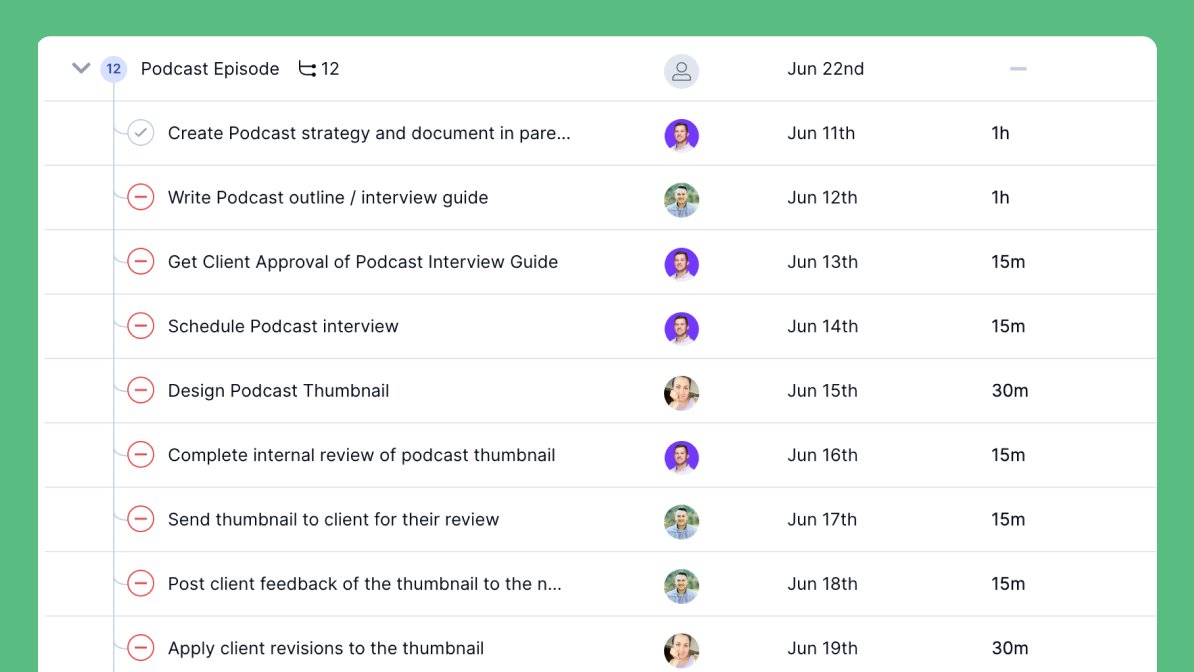Mark Get Client Approval of Podcast Interview Guide complete
Screen dimensions: 1194x672
(140, 261)
